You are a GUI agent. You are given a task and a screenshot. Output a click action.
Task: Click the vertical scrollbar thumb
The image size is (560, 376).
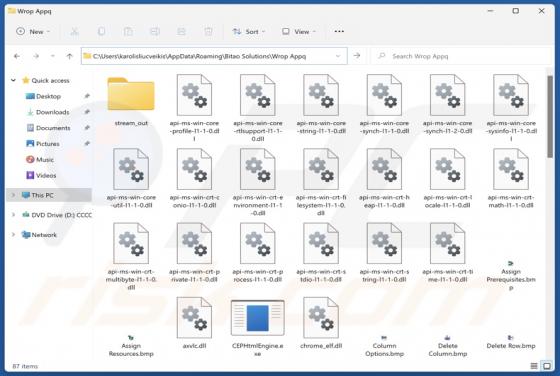[550, 116]
